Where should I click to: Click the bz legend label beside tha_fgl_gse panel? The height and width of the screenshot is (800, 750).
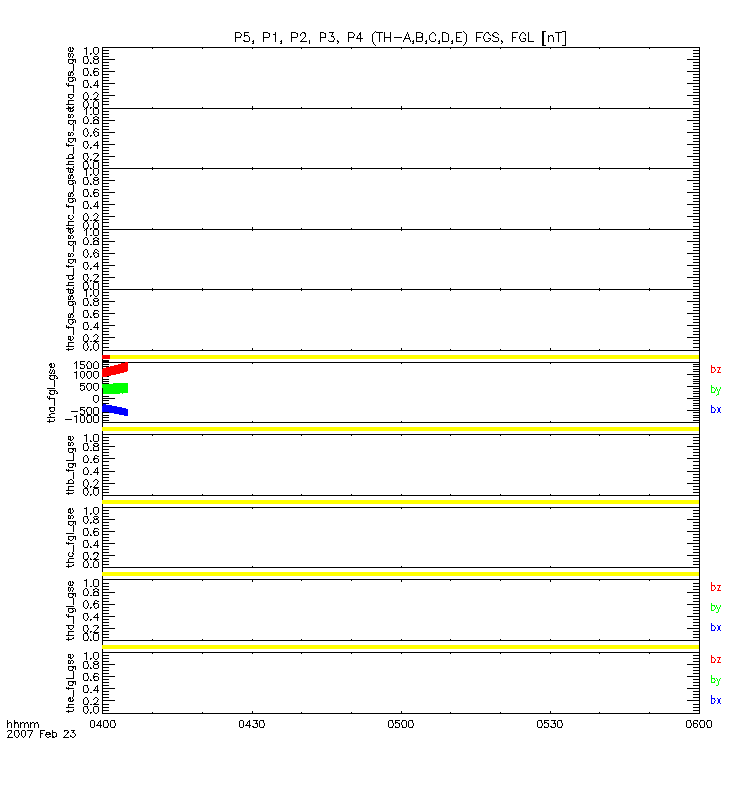click(715, 369)
